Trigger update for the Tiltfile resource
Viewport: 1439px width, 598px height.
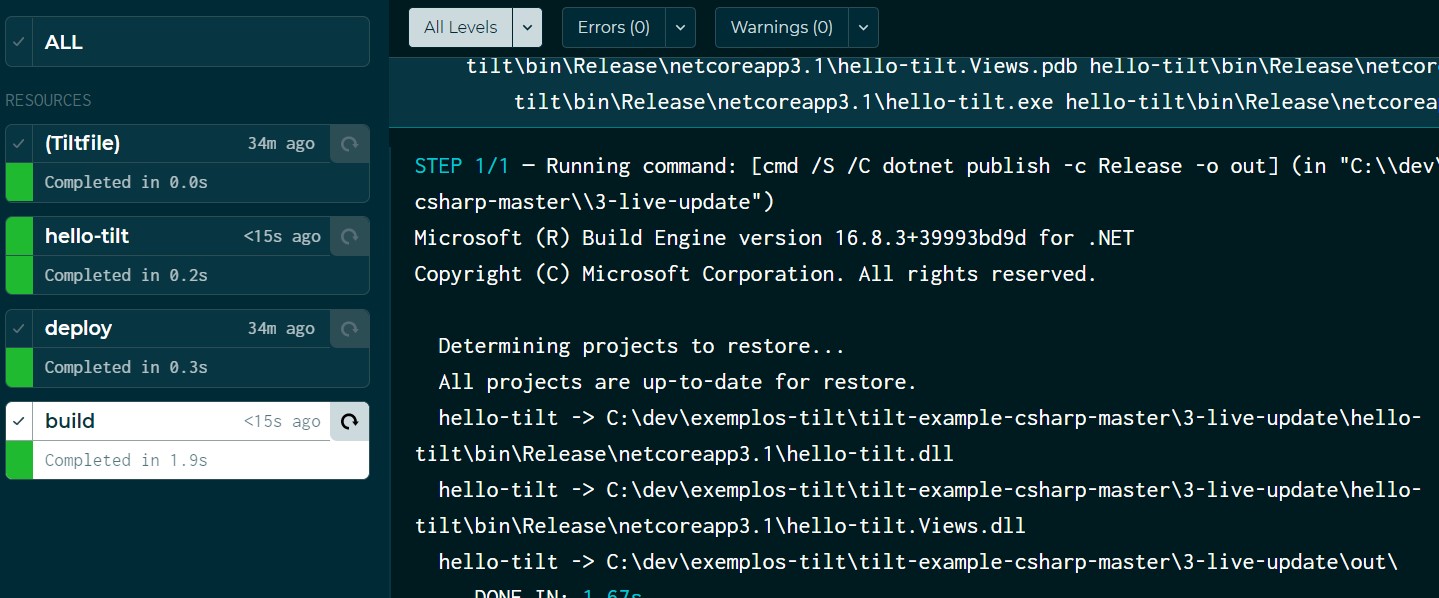click(349, 144)
